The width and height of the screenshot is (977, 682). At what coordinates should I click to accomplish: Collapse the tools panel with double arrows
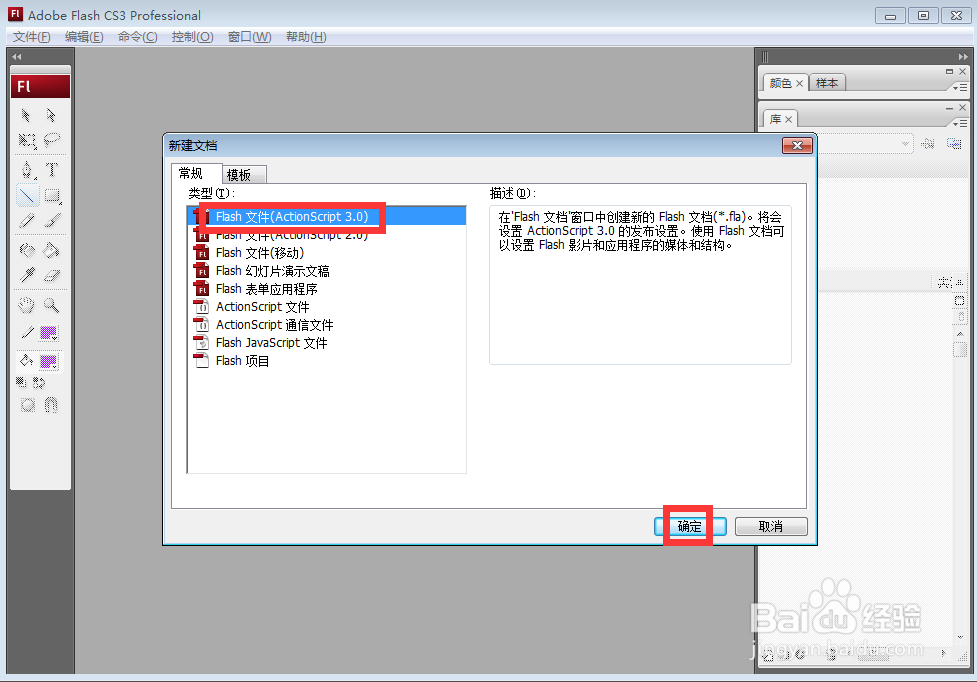17,57
